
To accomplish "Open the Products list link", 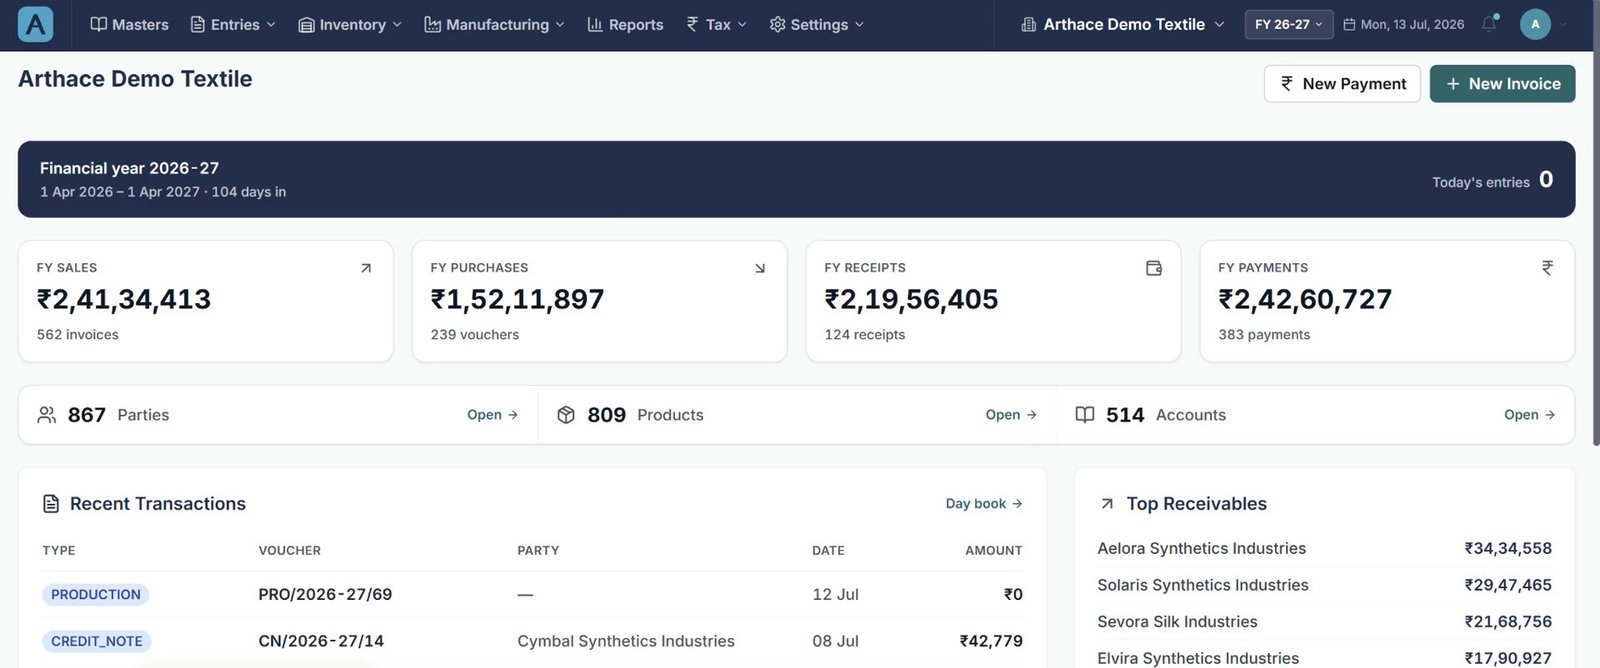I will pos(1011,415).
